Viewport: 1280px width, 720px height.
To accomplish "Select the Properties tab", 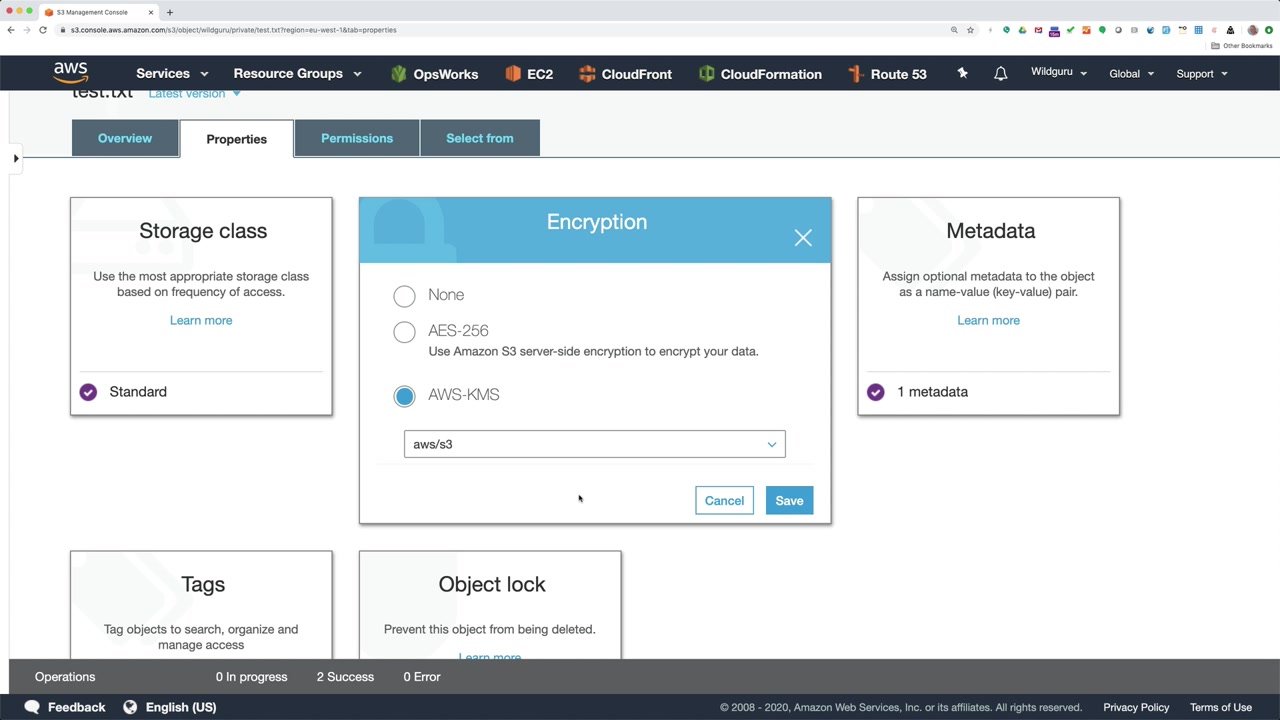I will (x=237, y=139).
